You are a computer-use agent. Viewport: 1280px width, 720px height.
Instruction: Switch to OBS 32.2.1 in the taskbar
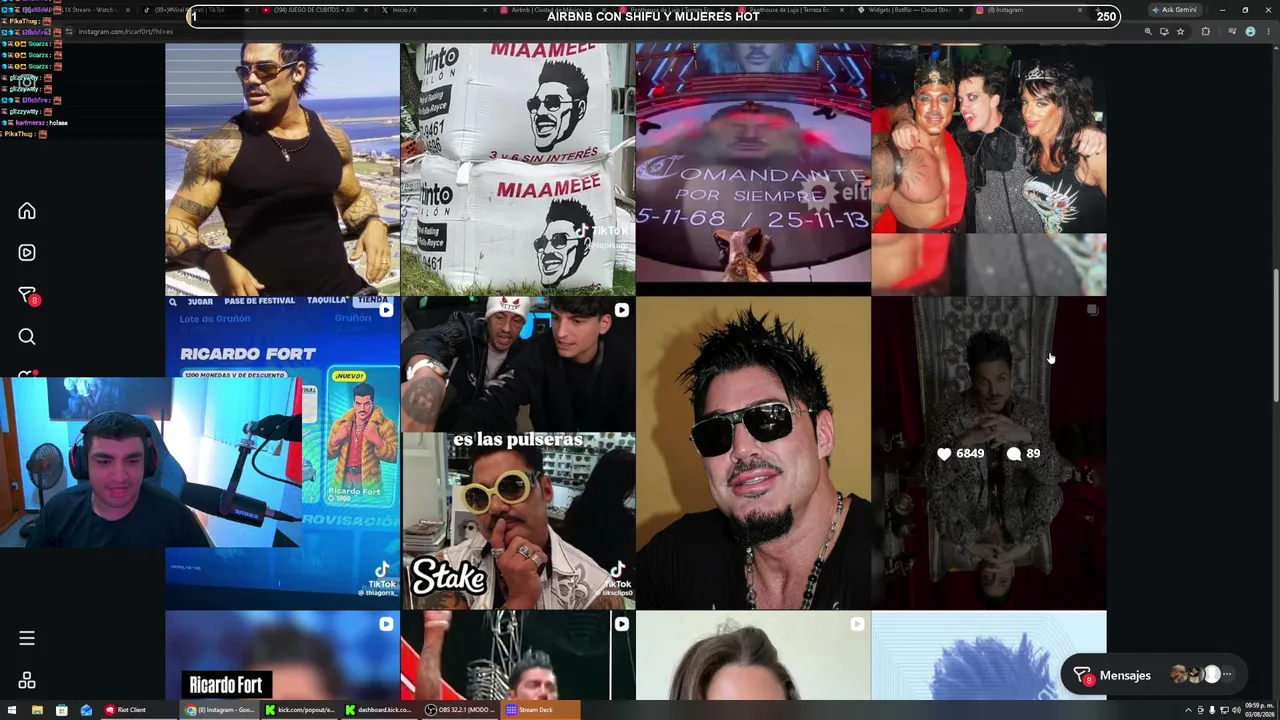click(460, 710)
